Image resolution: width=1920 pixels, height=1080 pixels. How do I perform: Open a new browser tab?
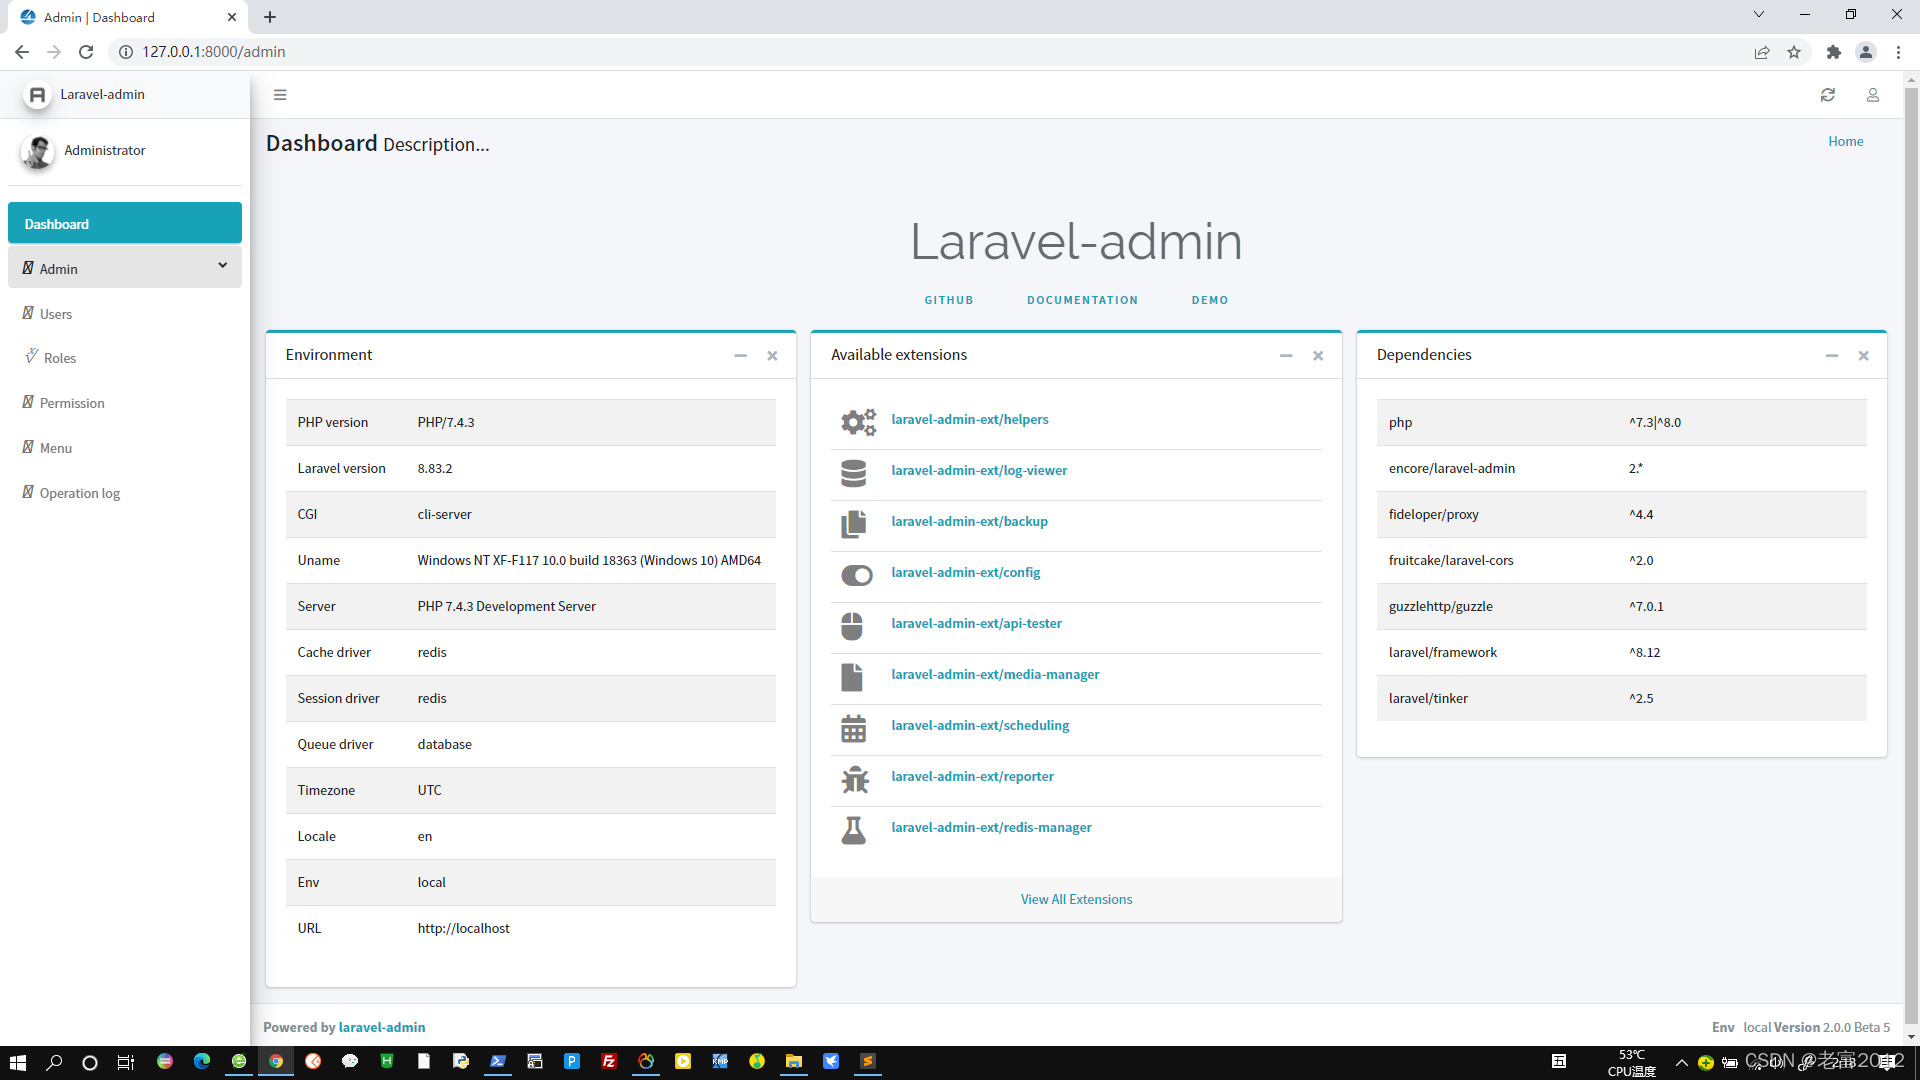[x=270, y=17]
